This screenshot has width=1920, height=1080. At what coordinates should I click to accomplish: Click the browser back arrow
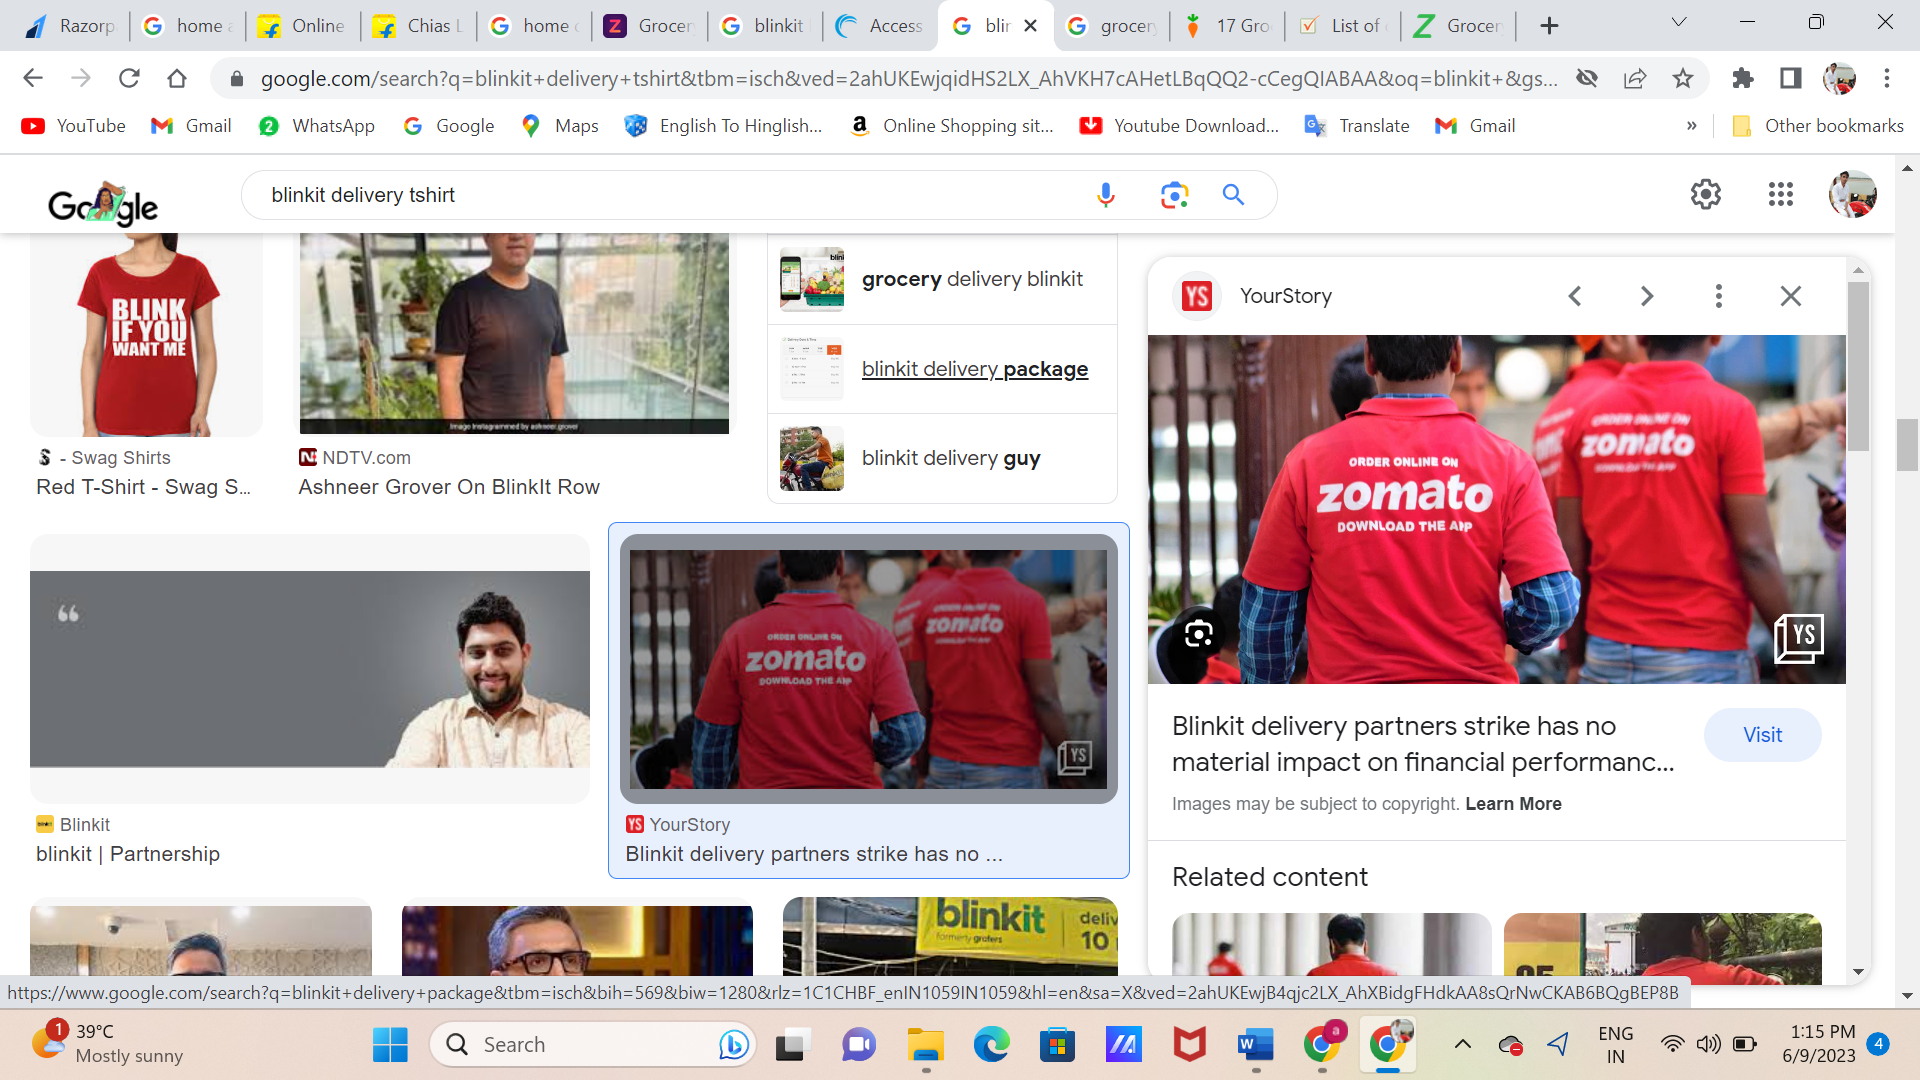pyautogui.click(x=33, y=78)
